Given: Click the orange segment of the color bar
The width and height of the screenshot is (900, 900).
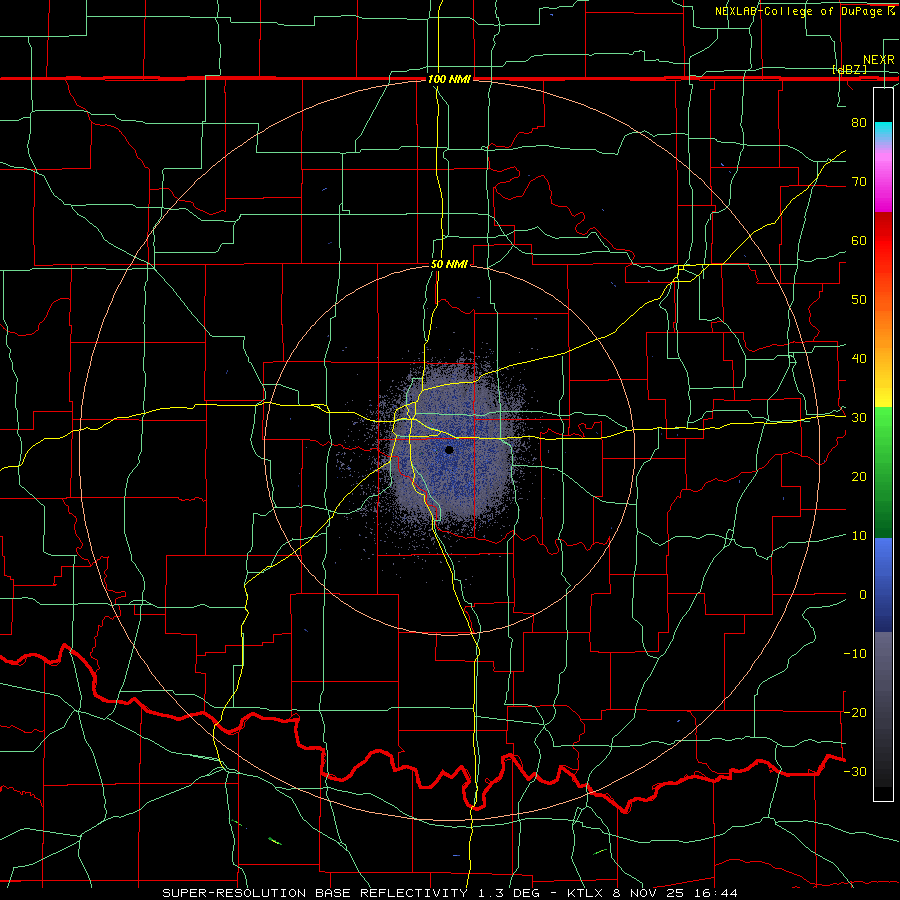Looking at the screenshot, I should [x=883, y=327].
